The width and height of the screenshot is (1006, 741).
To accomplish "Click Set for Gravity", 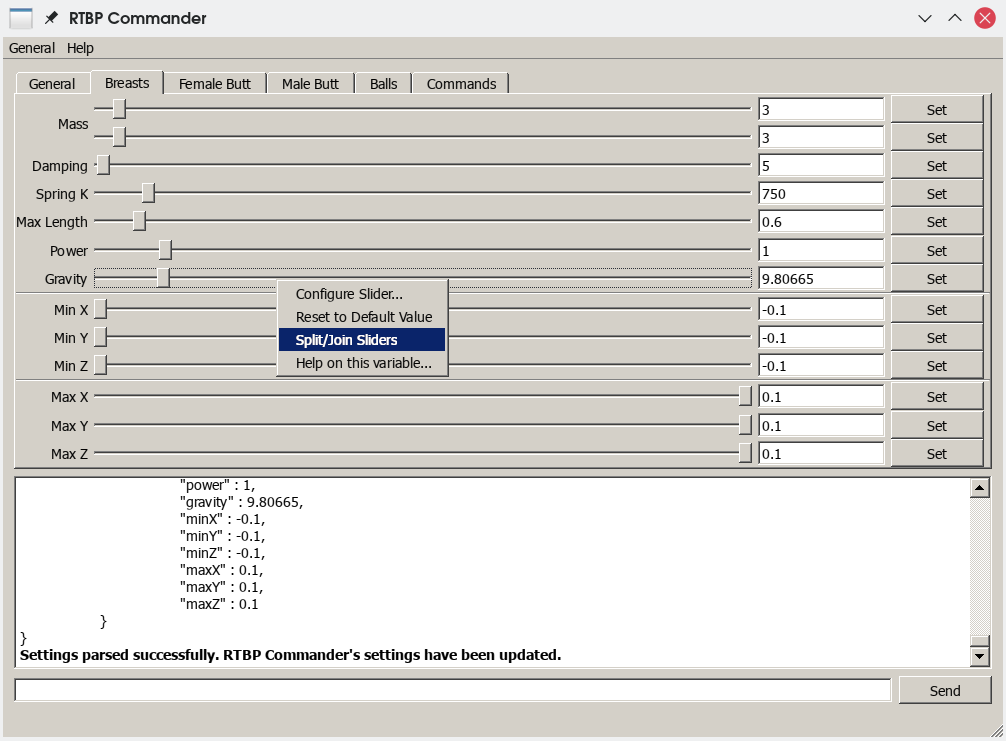I will pyautogui.click(x=937, y=279).
